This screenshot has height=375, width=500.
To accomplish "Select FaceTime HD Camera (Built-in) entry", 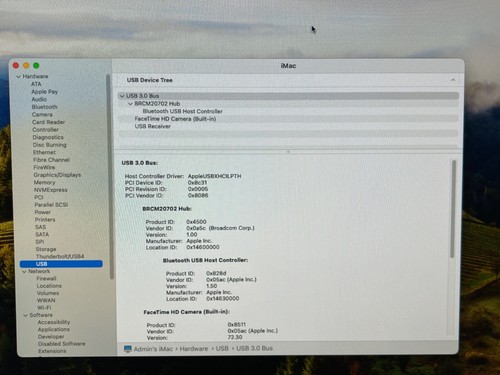I will coord(175,119).
